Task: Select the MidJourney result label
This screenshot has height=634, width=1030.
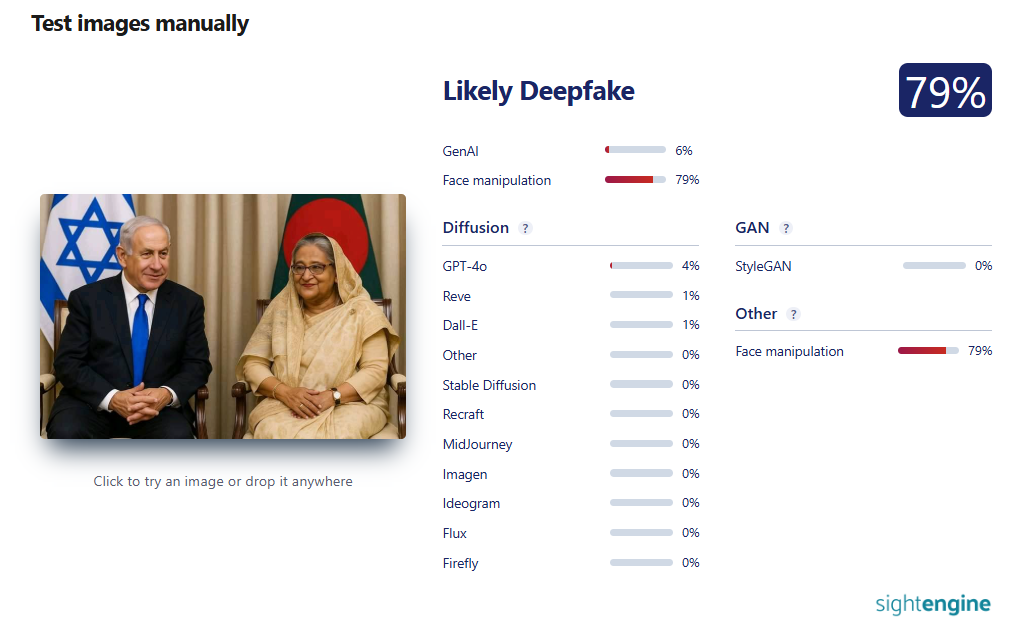Action: [478, 445]
